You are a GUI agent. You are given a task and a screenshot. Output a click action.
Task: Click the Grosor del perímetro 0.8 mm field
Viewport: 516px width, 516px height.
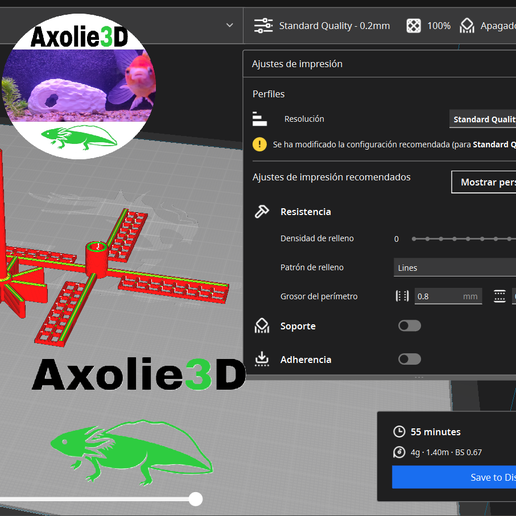[x=448, y=296]
